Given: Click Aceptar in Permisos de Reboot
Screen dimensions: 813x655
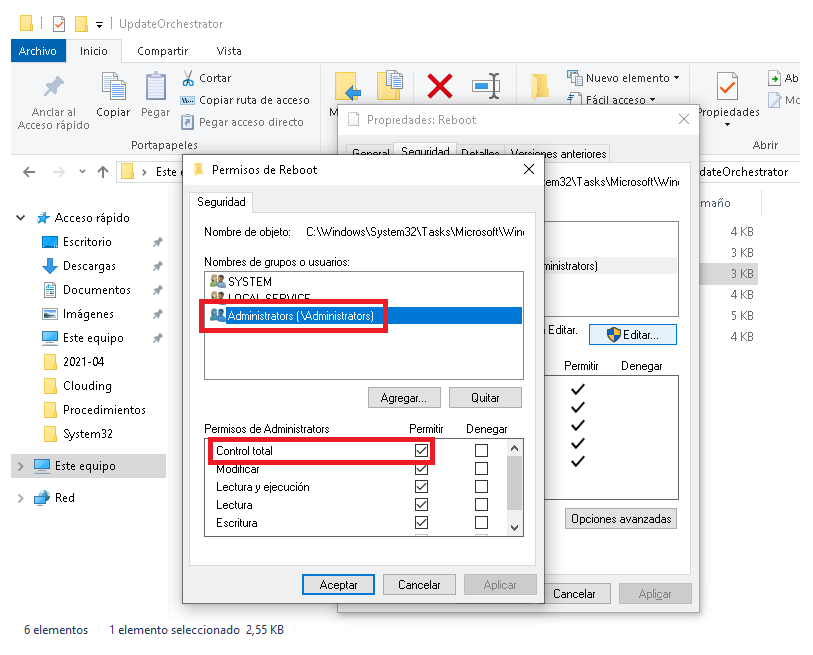Looking at the screenshot, I should click(x=339, y=585).
